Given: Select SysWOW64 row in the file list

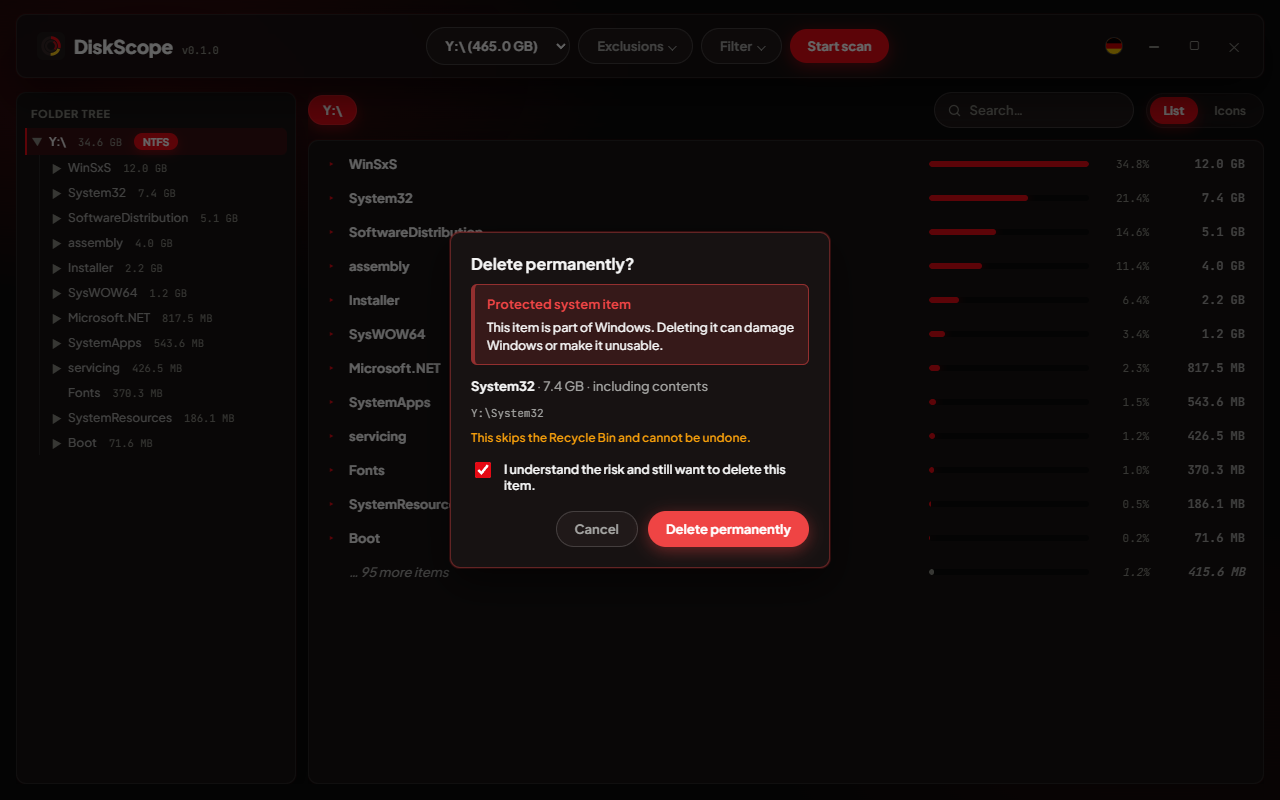Looking at the screenshot, I should point(786,334).
